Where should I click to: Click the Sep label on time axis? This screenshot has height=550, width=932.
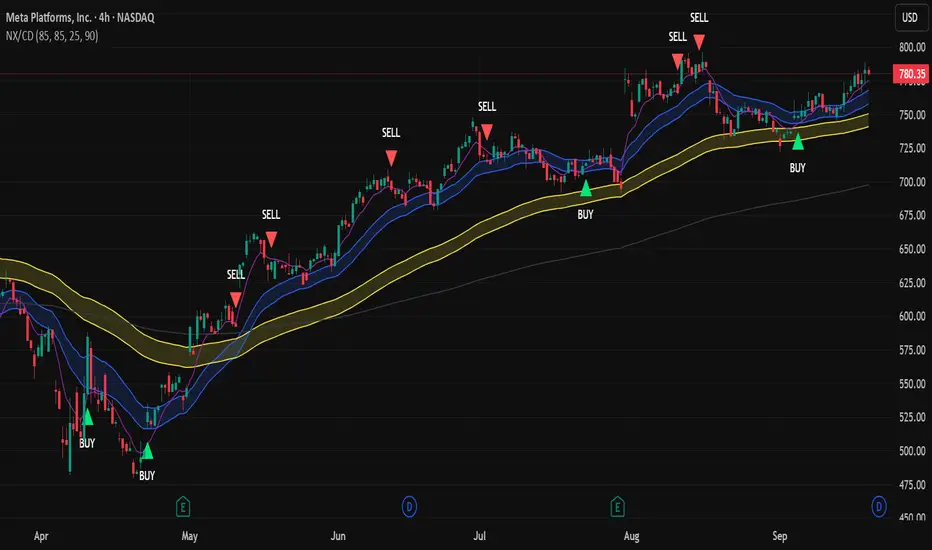(780, 536)
